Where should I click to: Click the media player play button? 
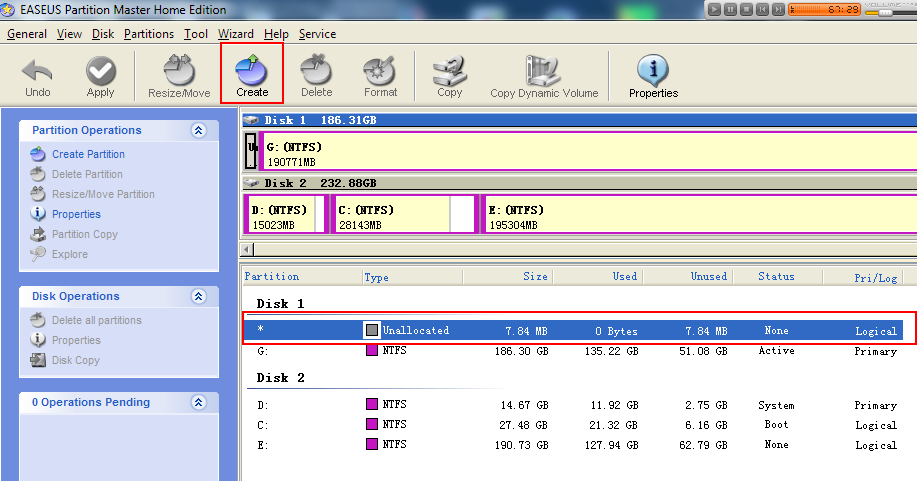(x=714, y=9)
